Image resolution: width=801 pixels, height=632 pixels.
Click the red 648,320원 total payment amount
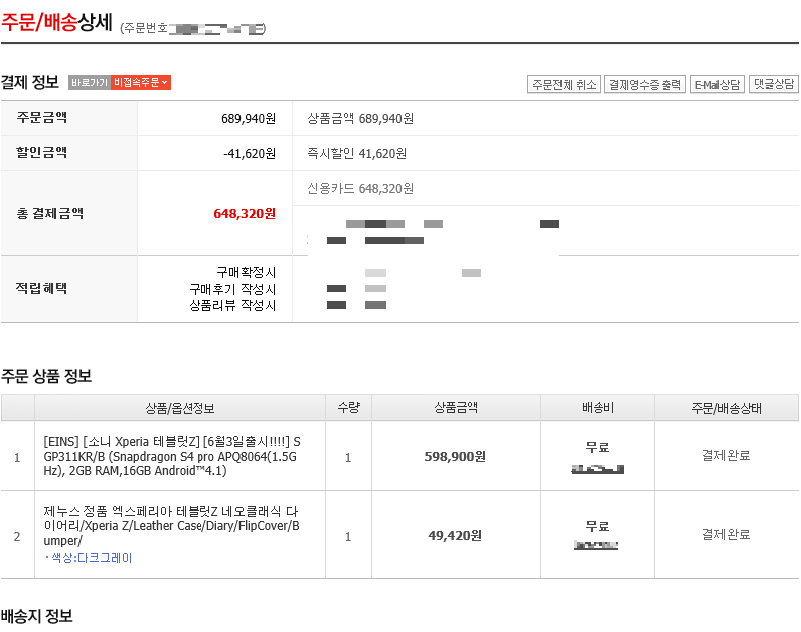[x=244, y=213]
